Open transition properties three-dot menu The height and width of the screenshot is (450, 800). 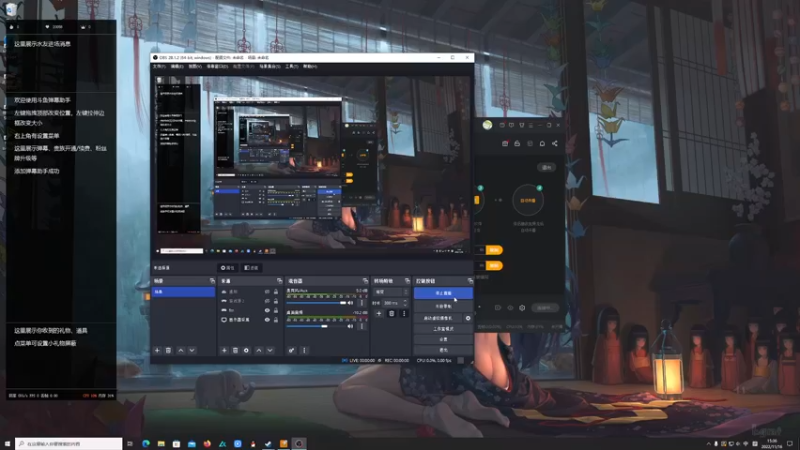coord(404,314)
